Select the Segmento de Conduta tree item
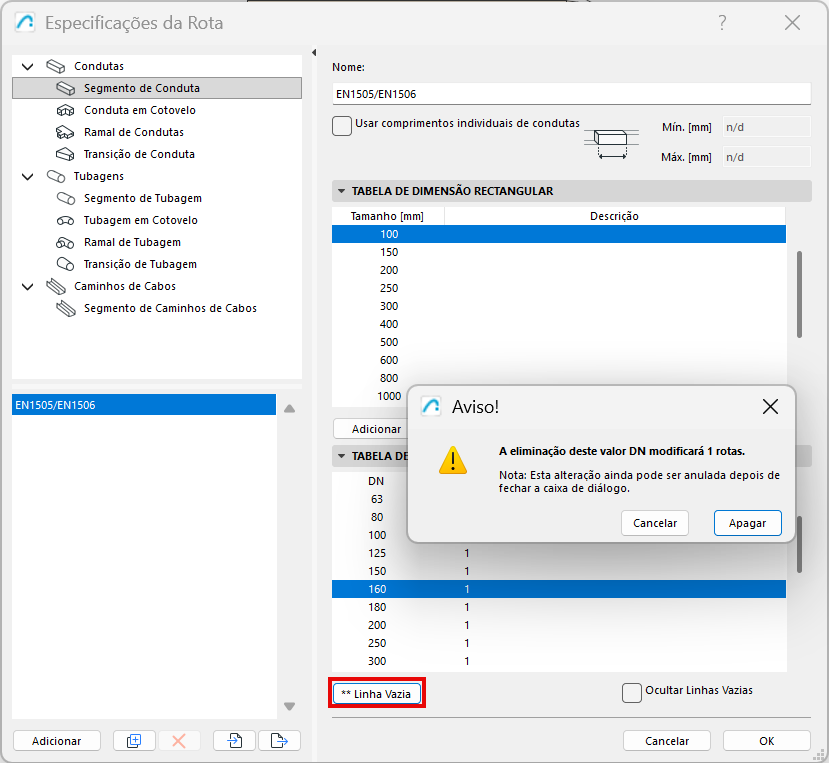Screen dimensions: 829x763 pyautogui.click(x=157, y=88)
